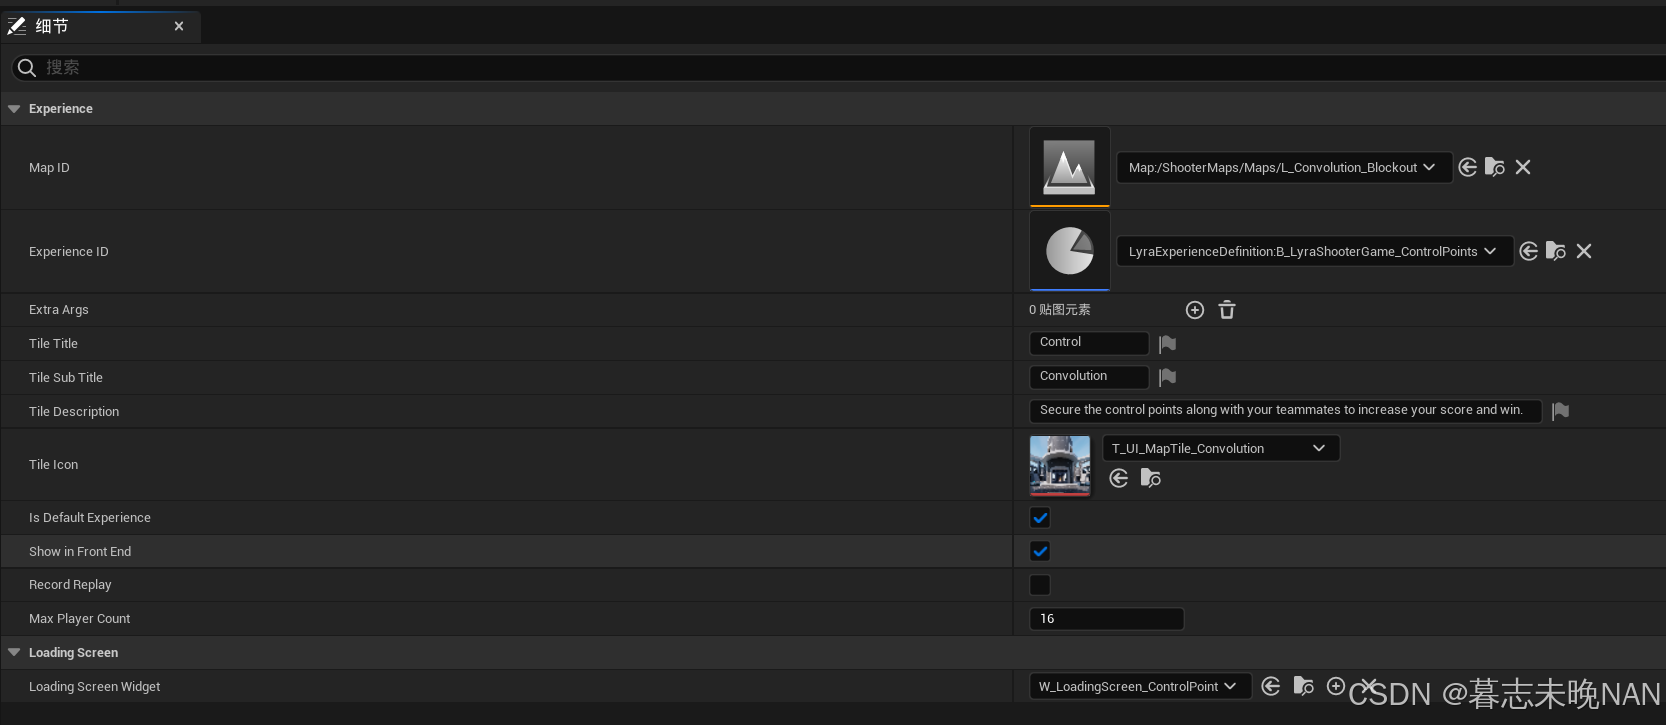Clear the Map ID value
The image size is (1666, 725).
(x=1523, y=167)
